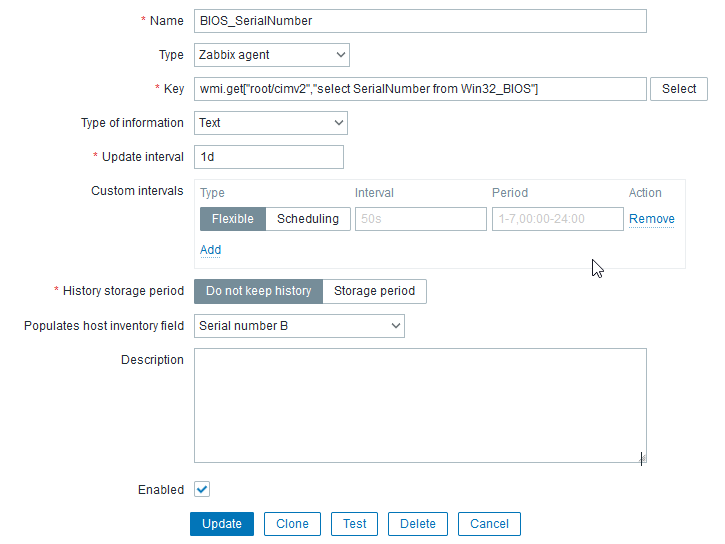
Task: Select the Storage period option
Action: (x=374, y=291)
